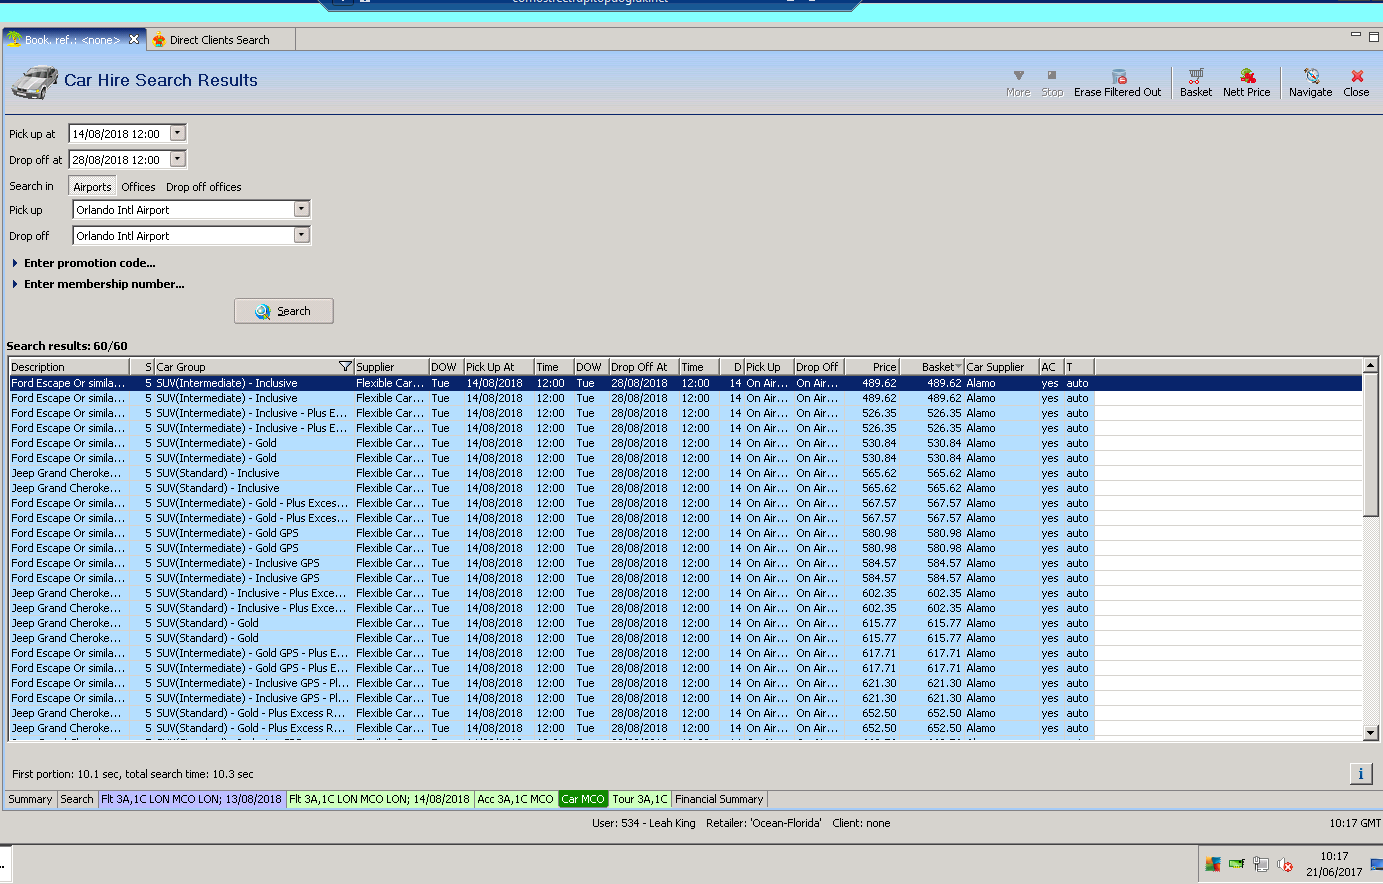Open the Drop off at date dropdown
The width and height of the screenshot is (1383, 884).
pos(178,159)
